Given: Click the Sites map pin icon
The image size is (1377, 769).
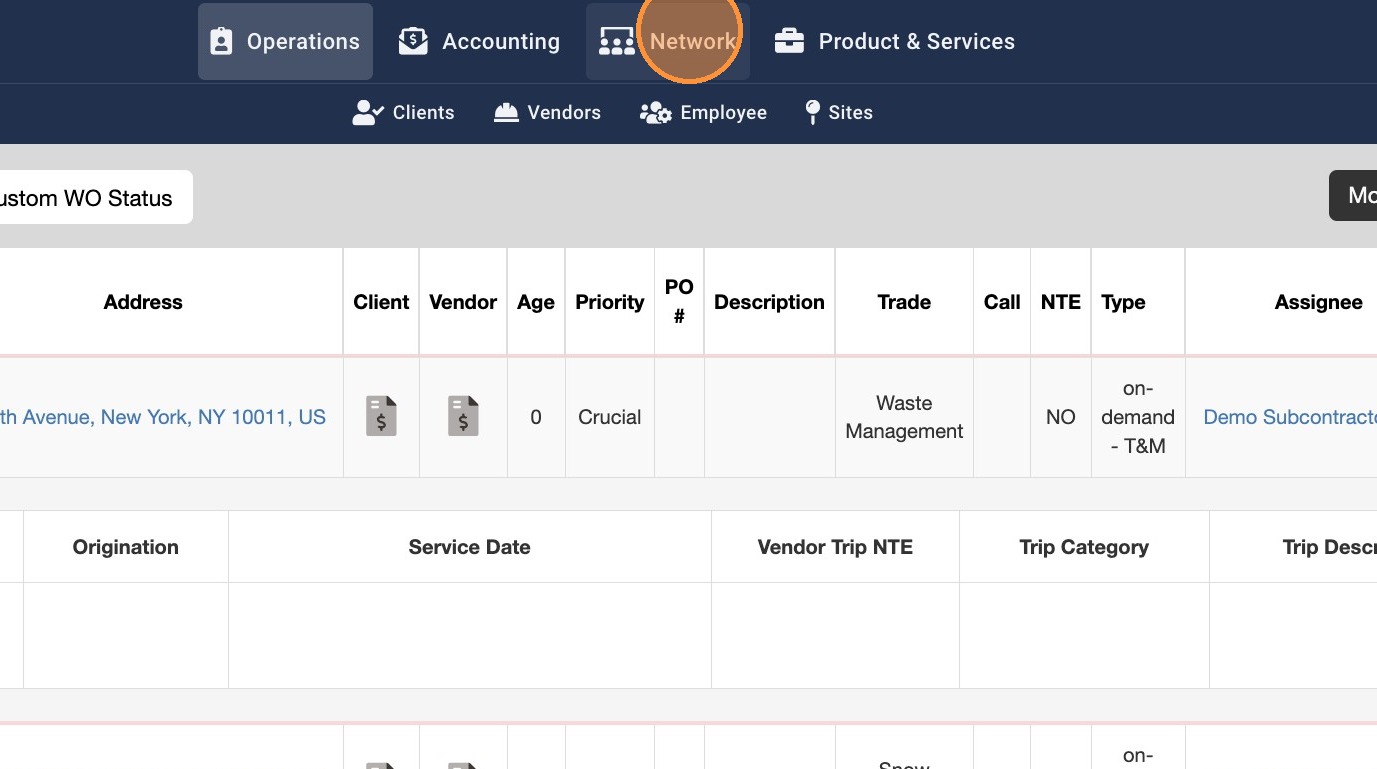Looking at the screenshot, I should point(812,112).
